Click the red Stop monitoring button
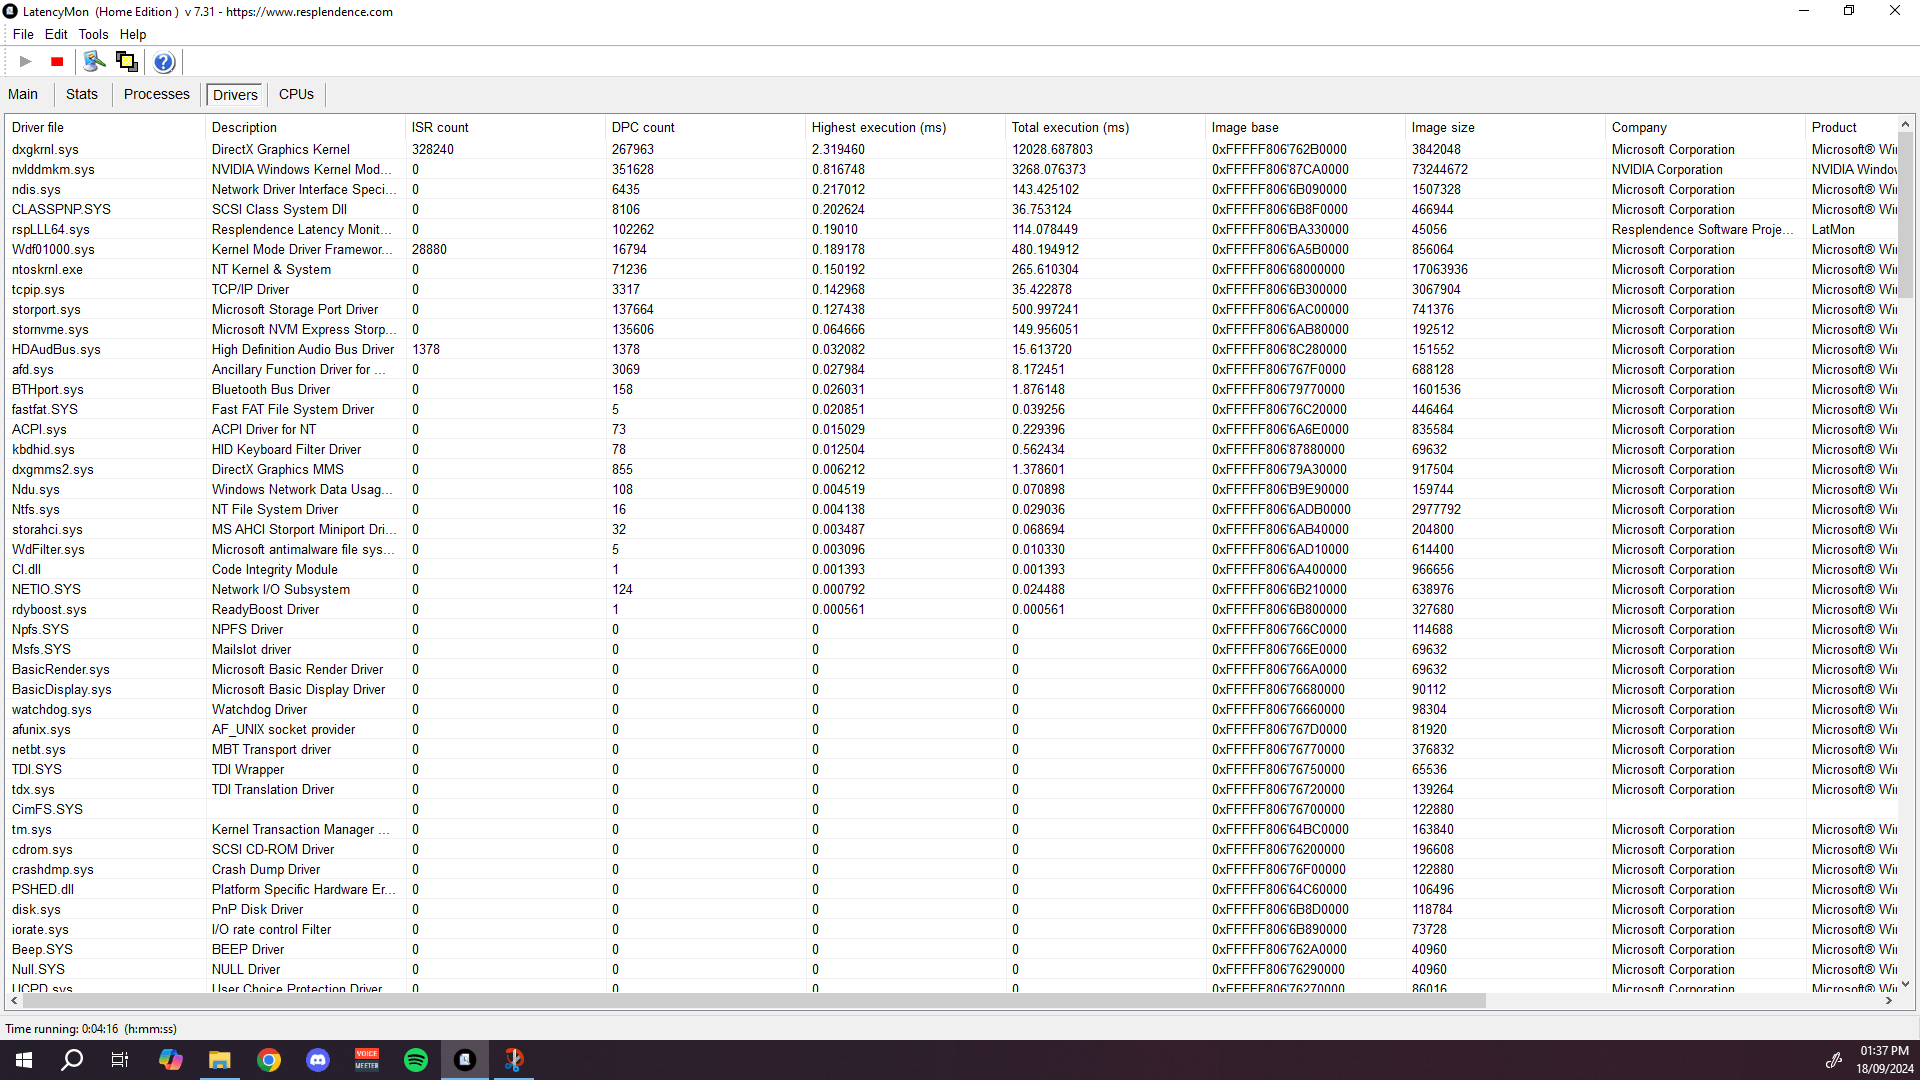The image size is (1920, 1080). coord(57,62)
